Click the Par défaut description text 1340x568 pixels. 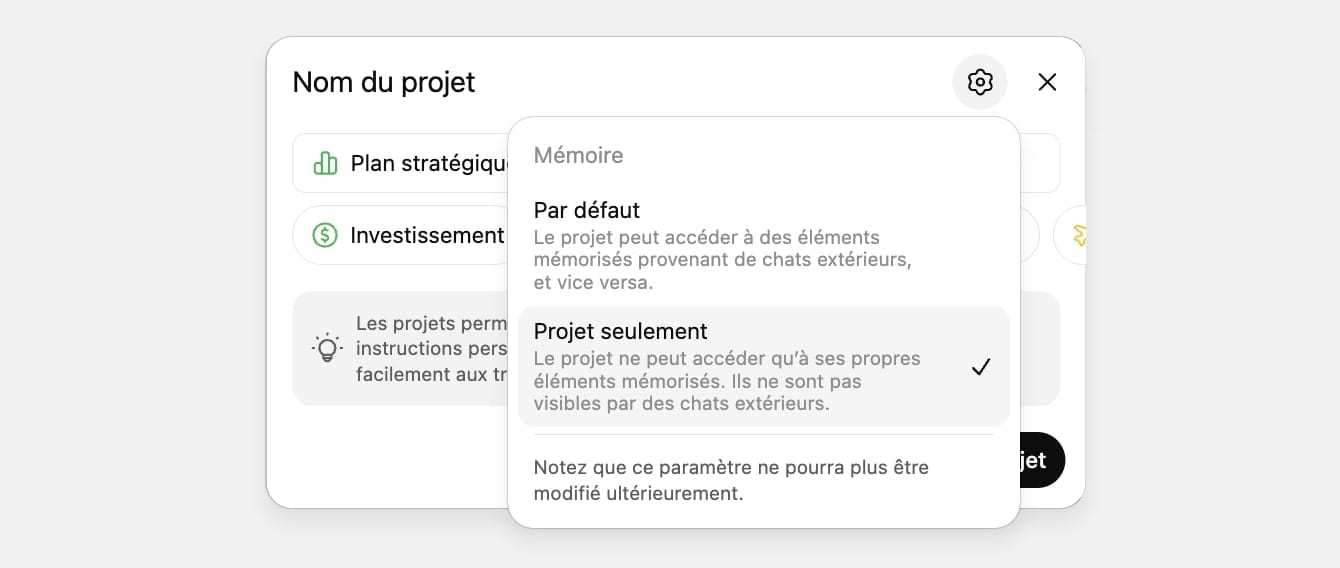pos(723,260)
